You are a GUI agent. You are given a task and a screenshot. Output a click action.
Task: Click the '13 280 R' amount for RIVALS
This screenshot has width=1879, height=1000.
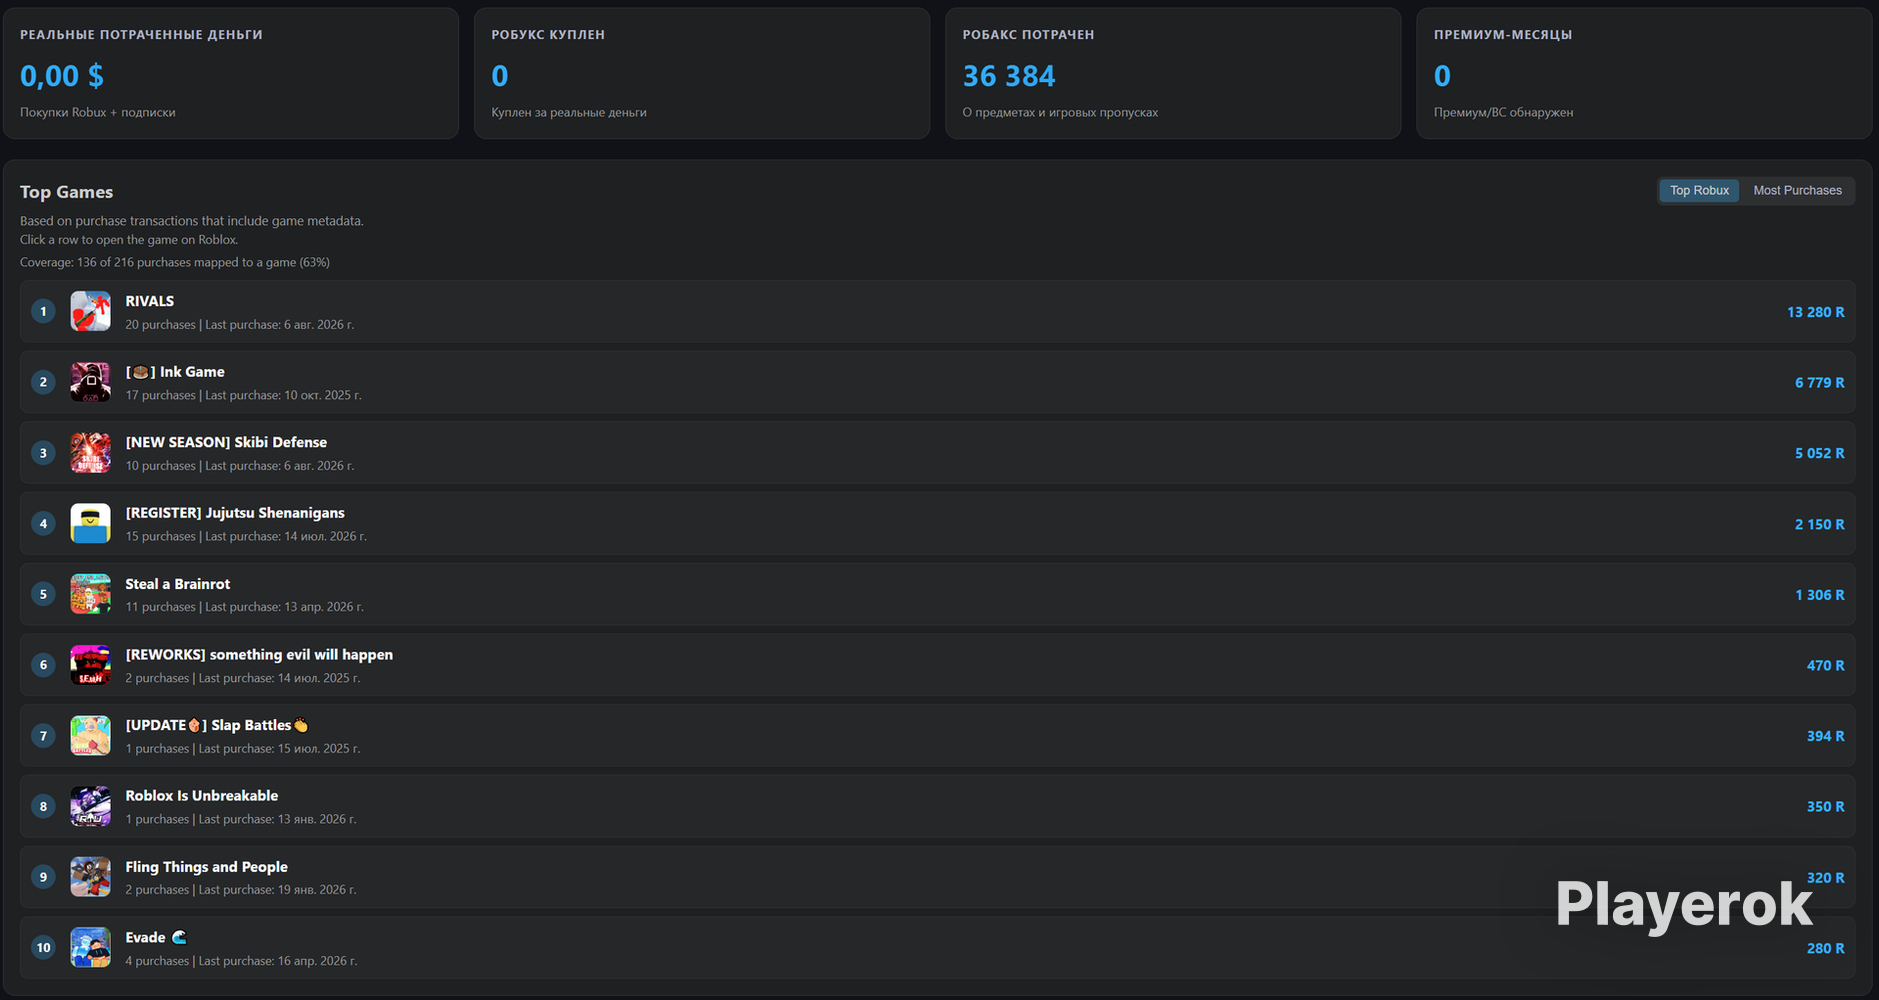click(x=1816, y=312)
